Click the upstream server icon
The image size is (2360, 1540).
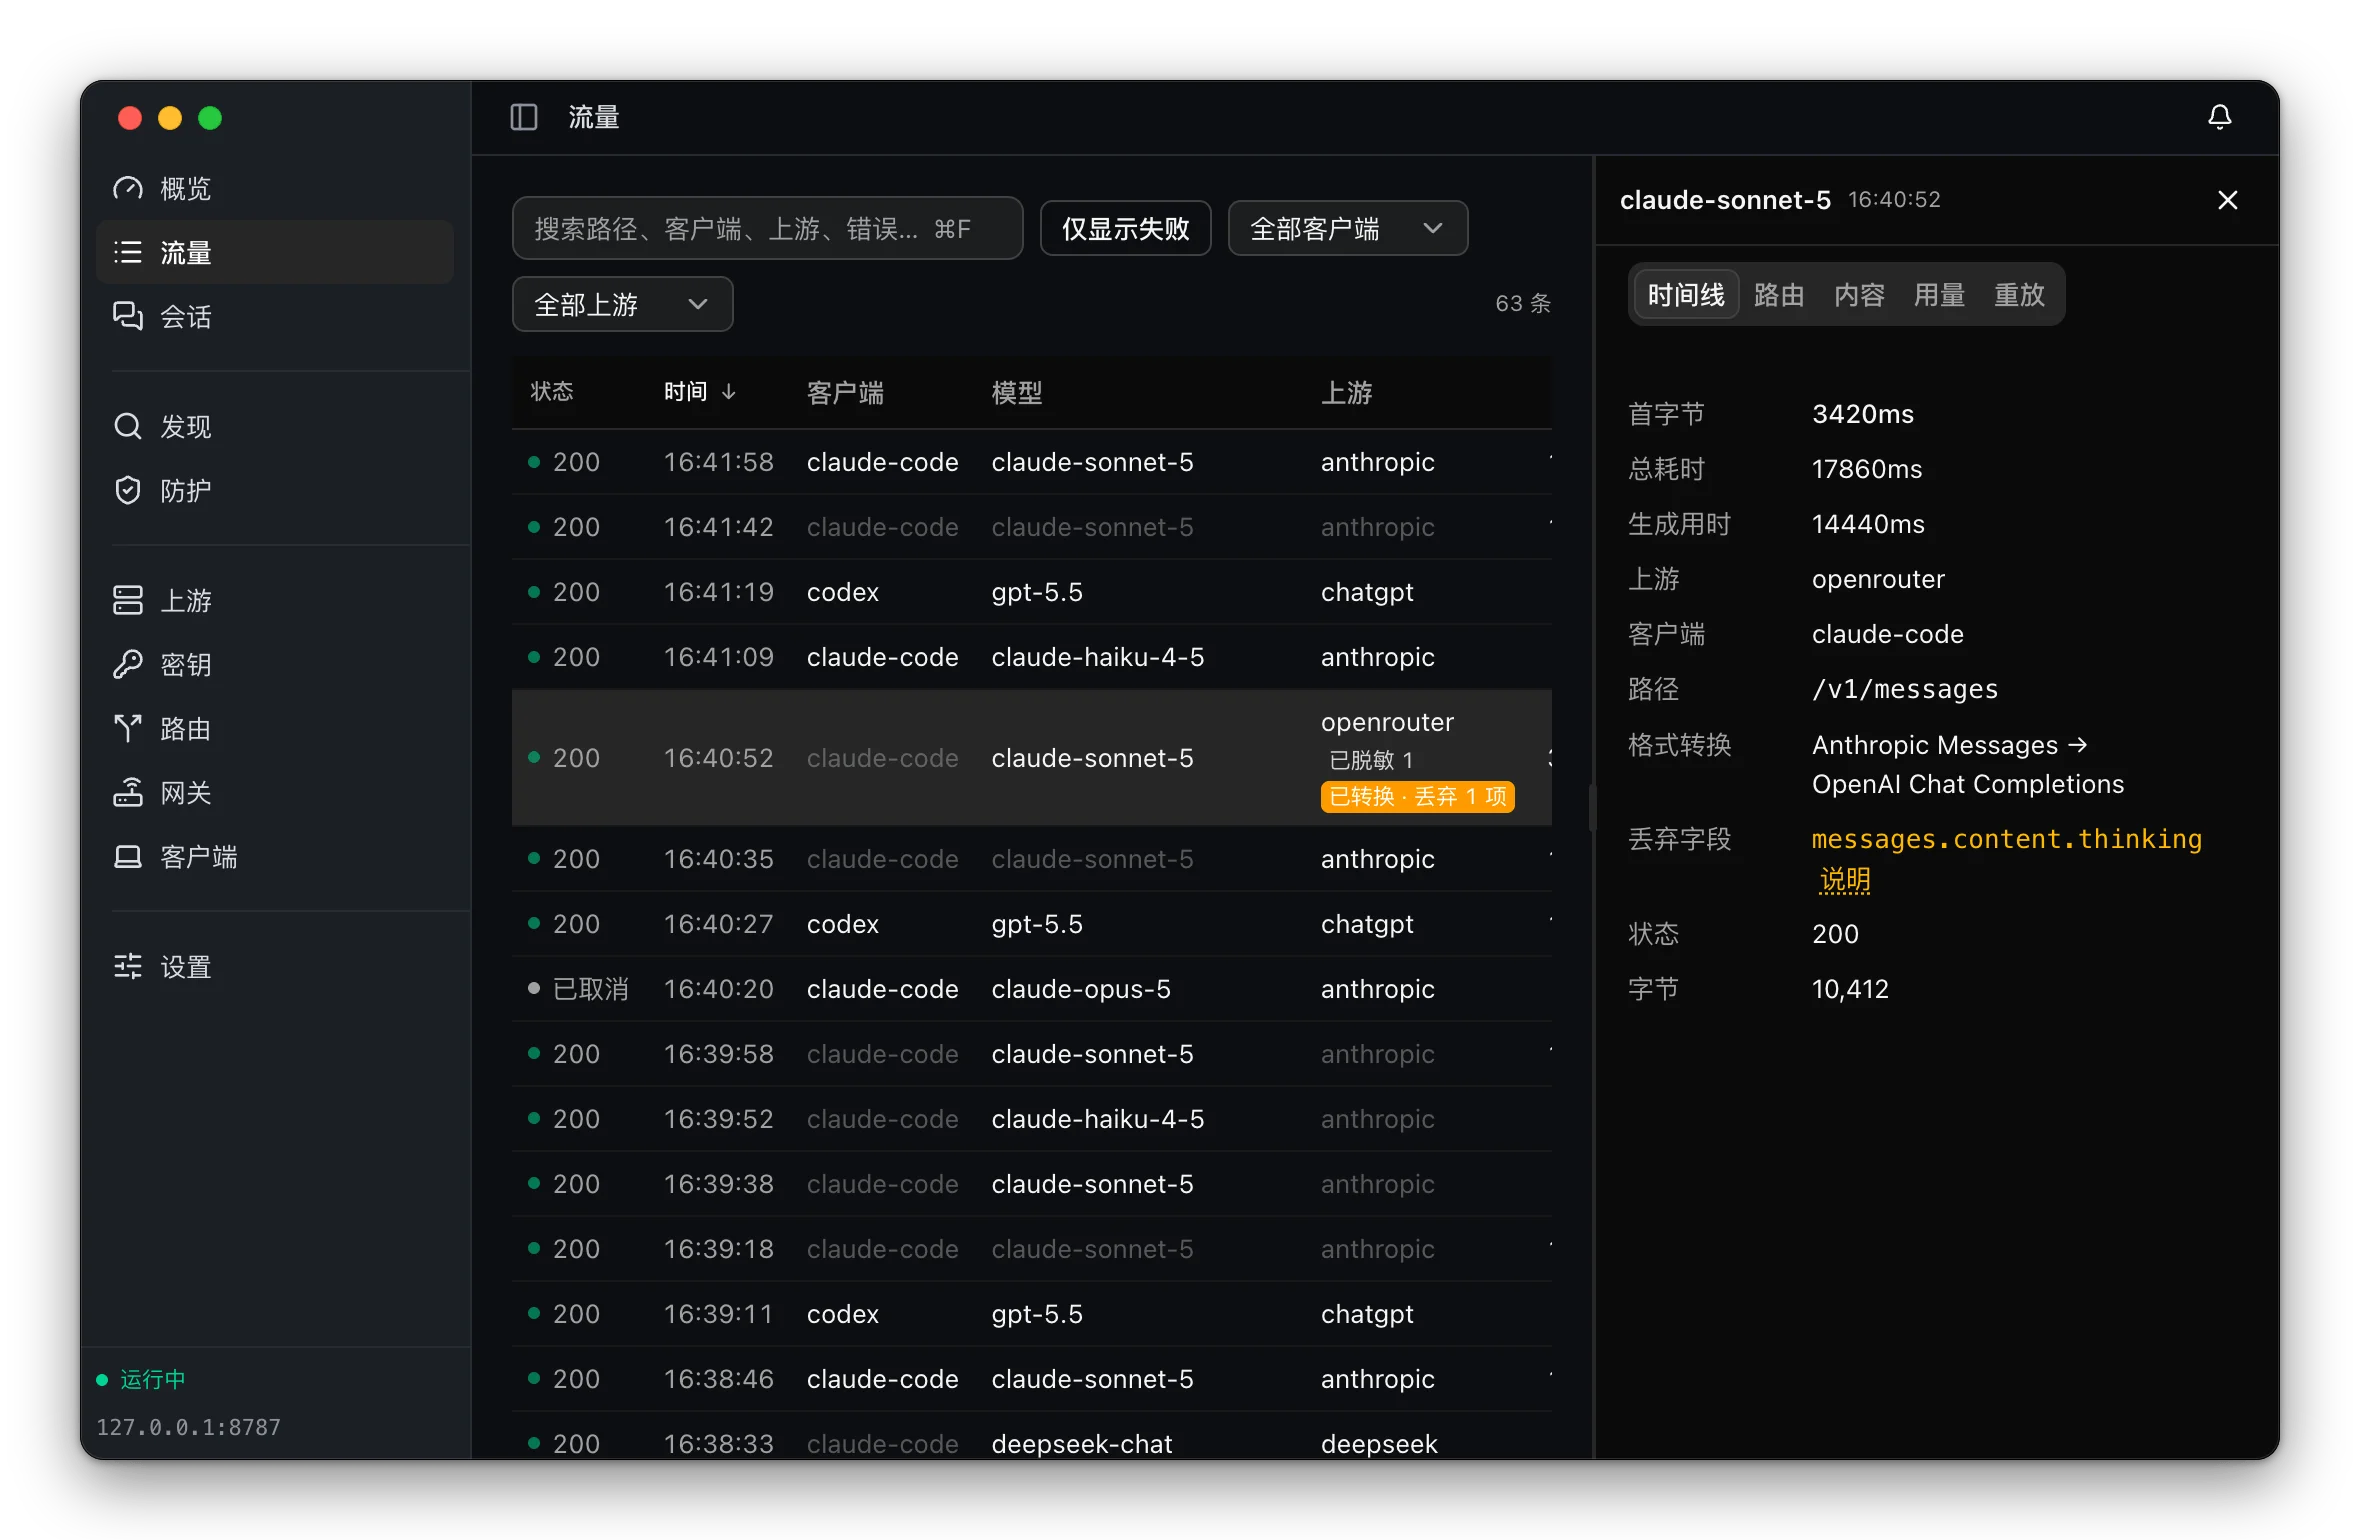pos(128,600)
